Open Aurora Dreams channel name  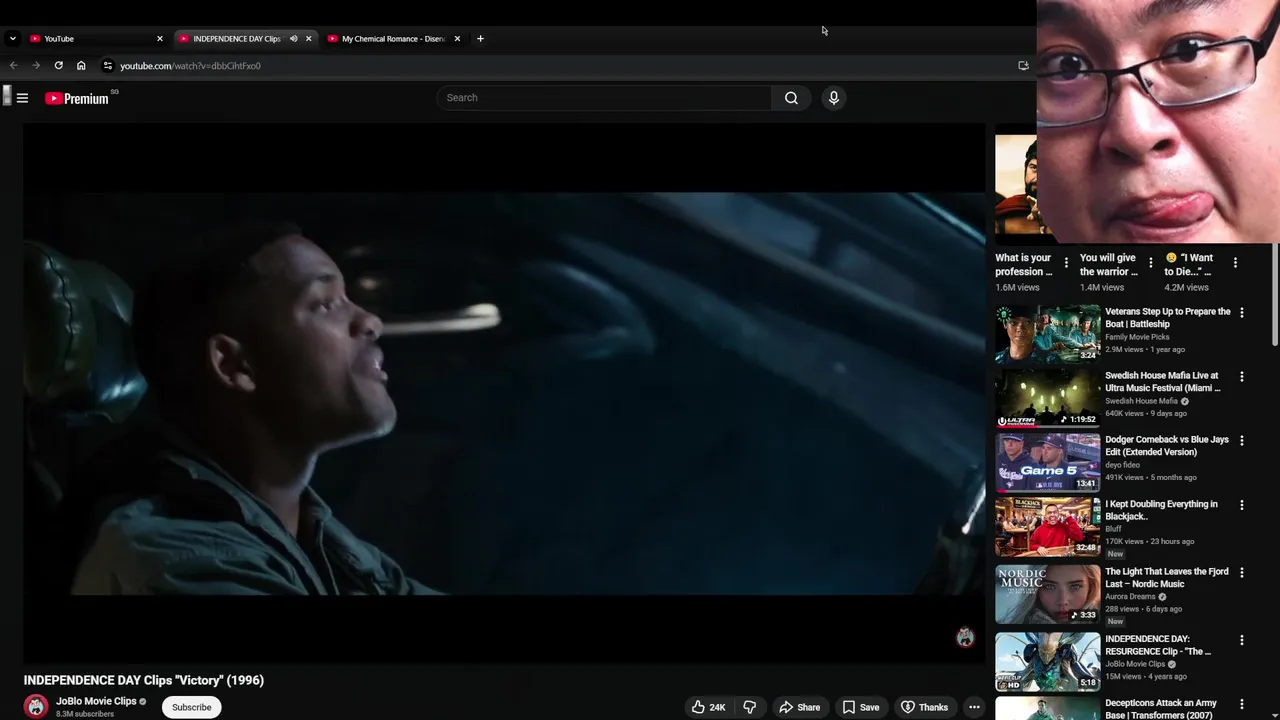pos(1130,597)
